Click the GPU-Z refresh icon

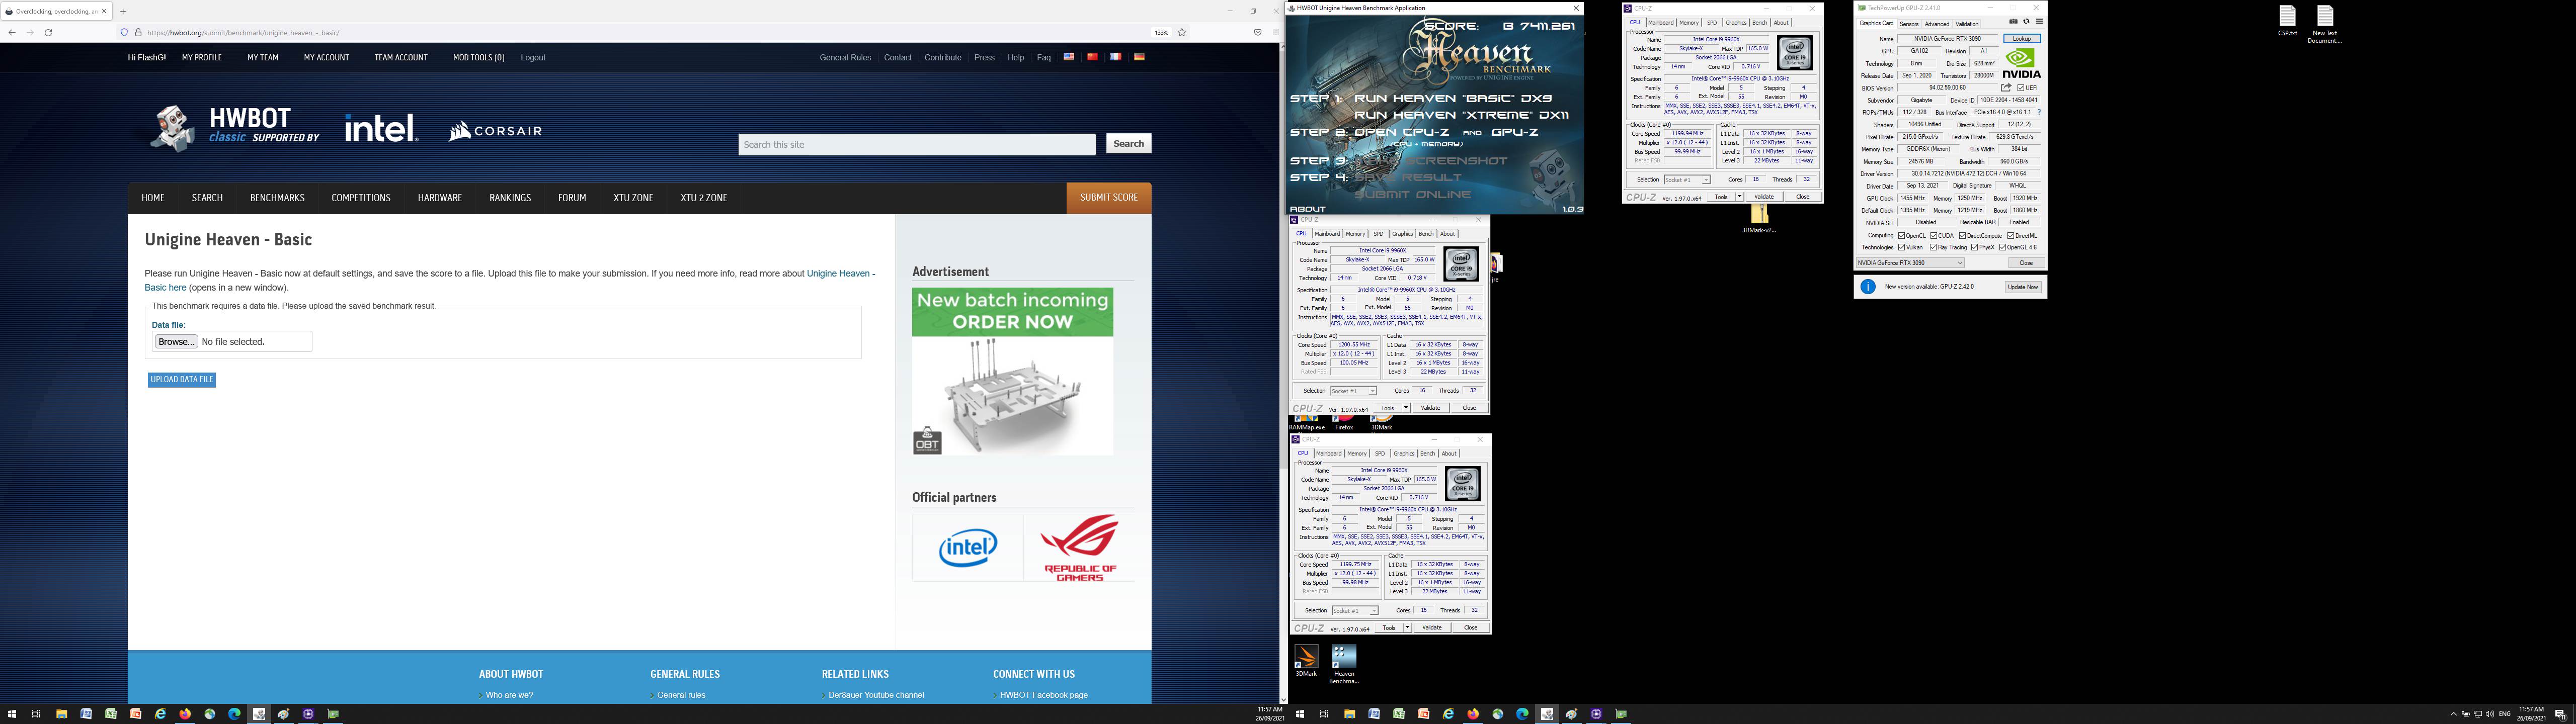(2026, 21)
